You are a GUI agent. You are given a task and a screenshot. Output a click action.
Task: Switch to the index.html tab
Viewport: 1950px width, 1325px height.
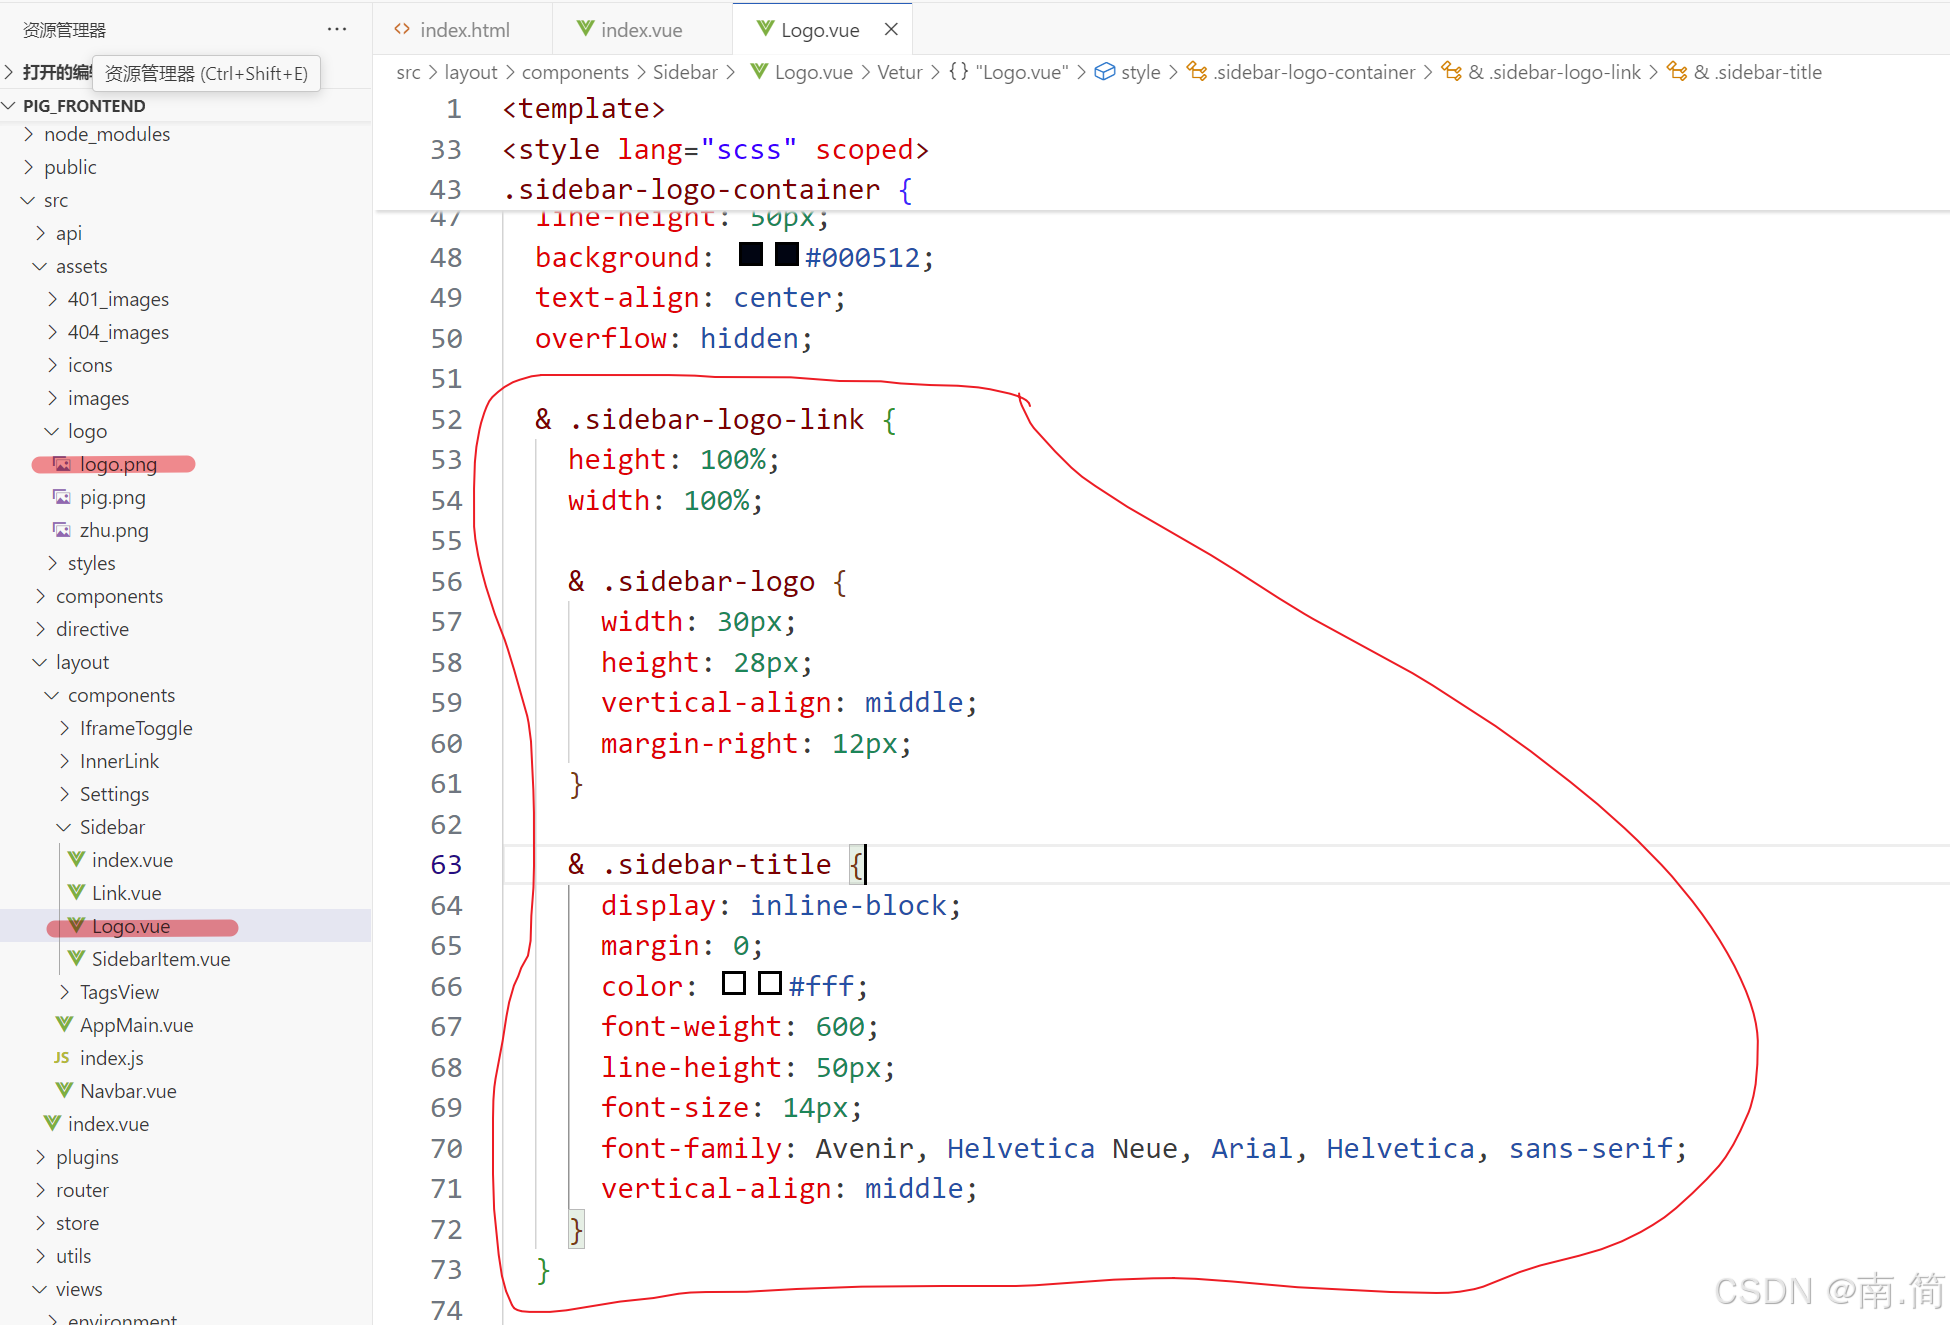point(463,30)
